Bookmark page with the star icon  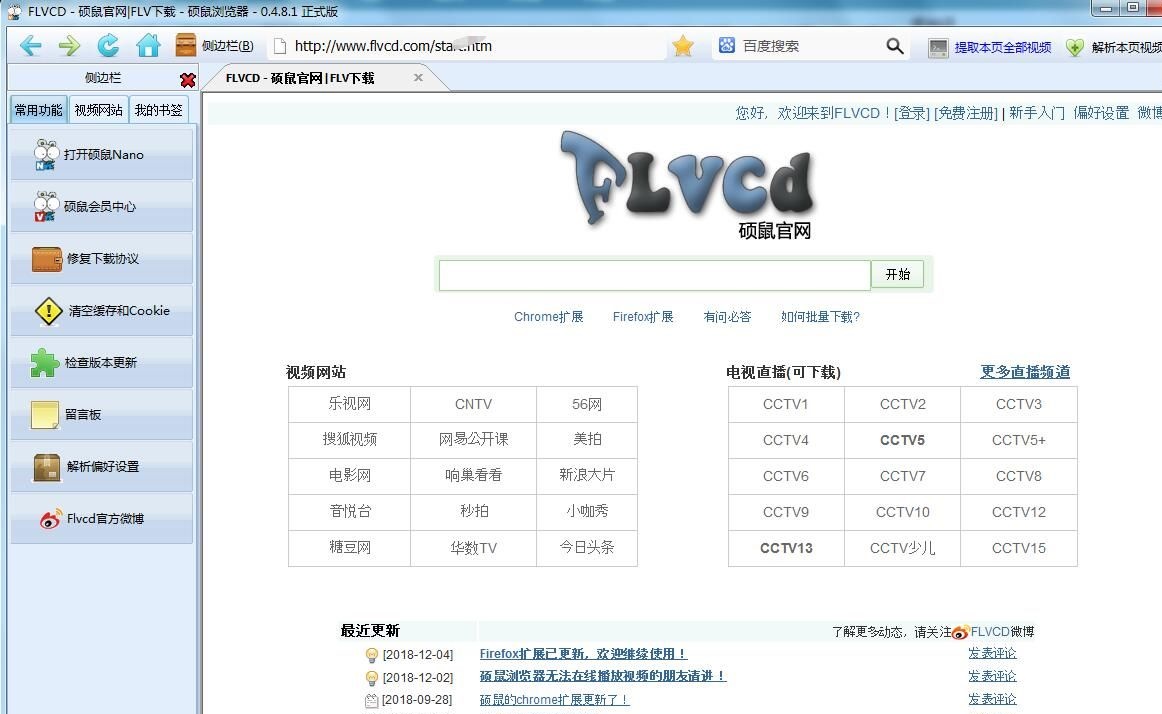click(683, 46)
